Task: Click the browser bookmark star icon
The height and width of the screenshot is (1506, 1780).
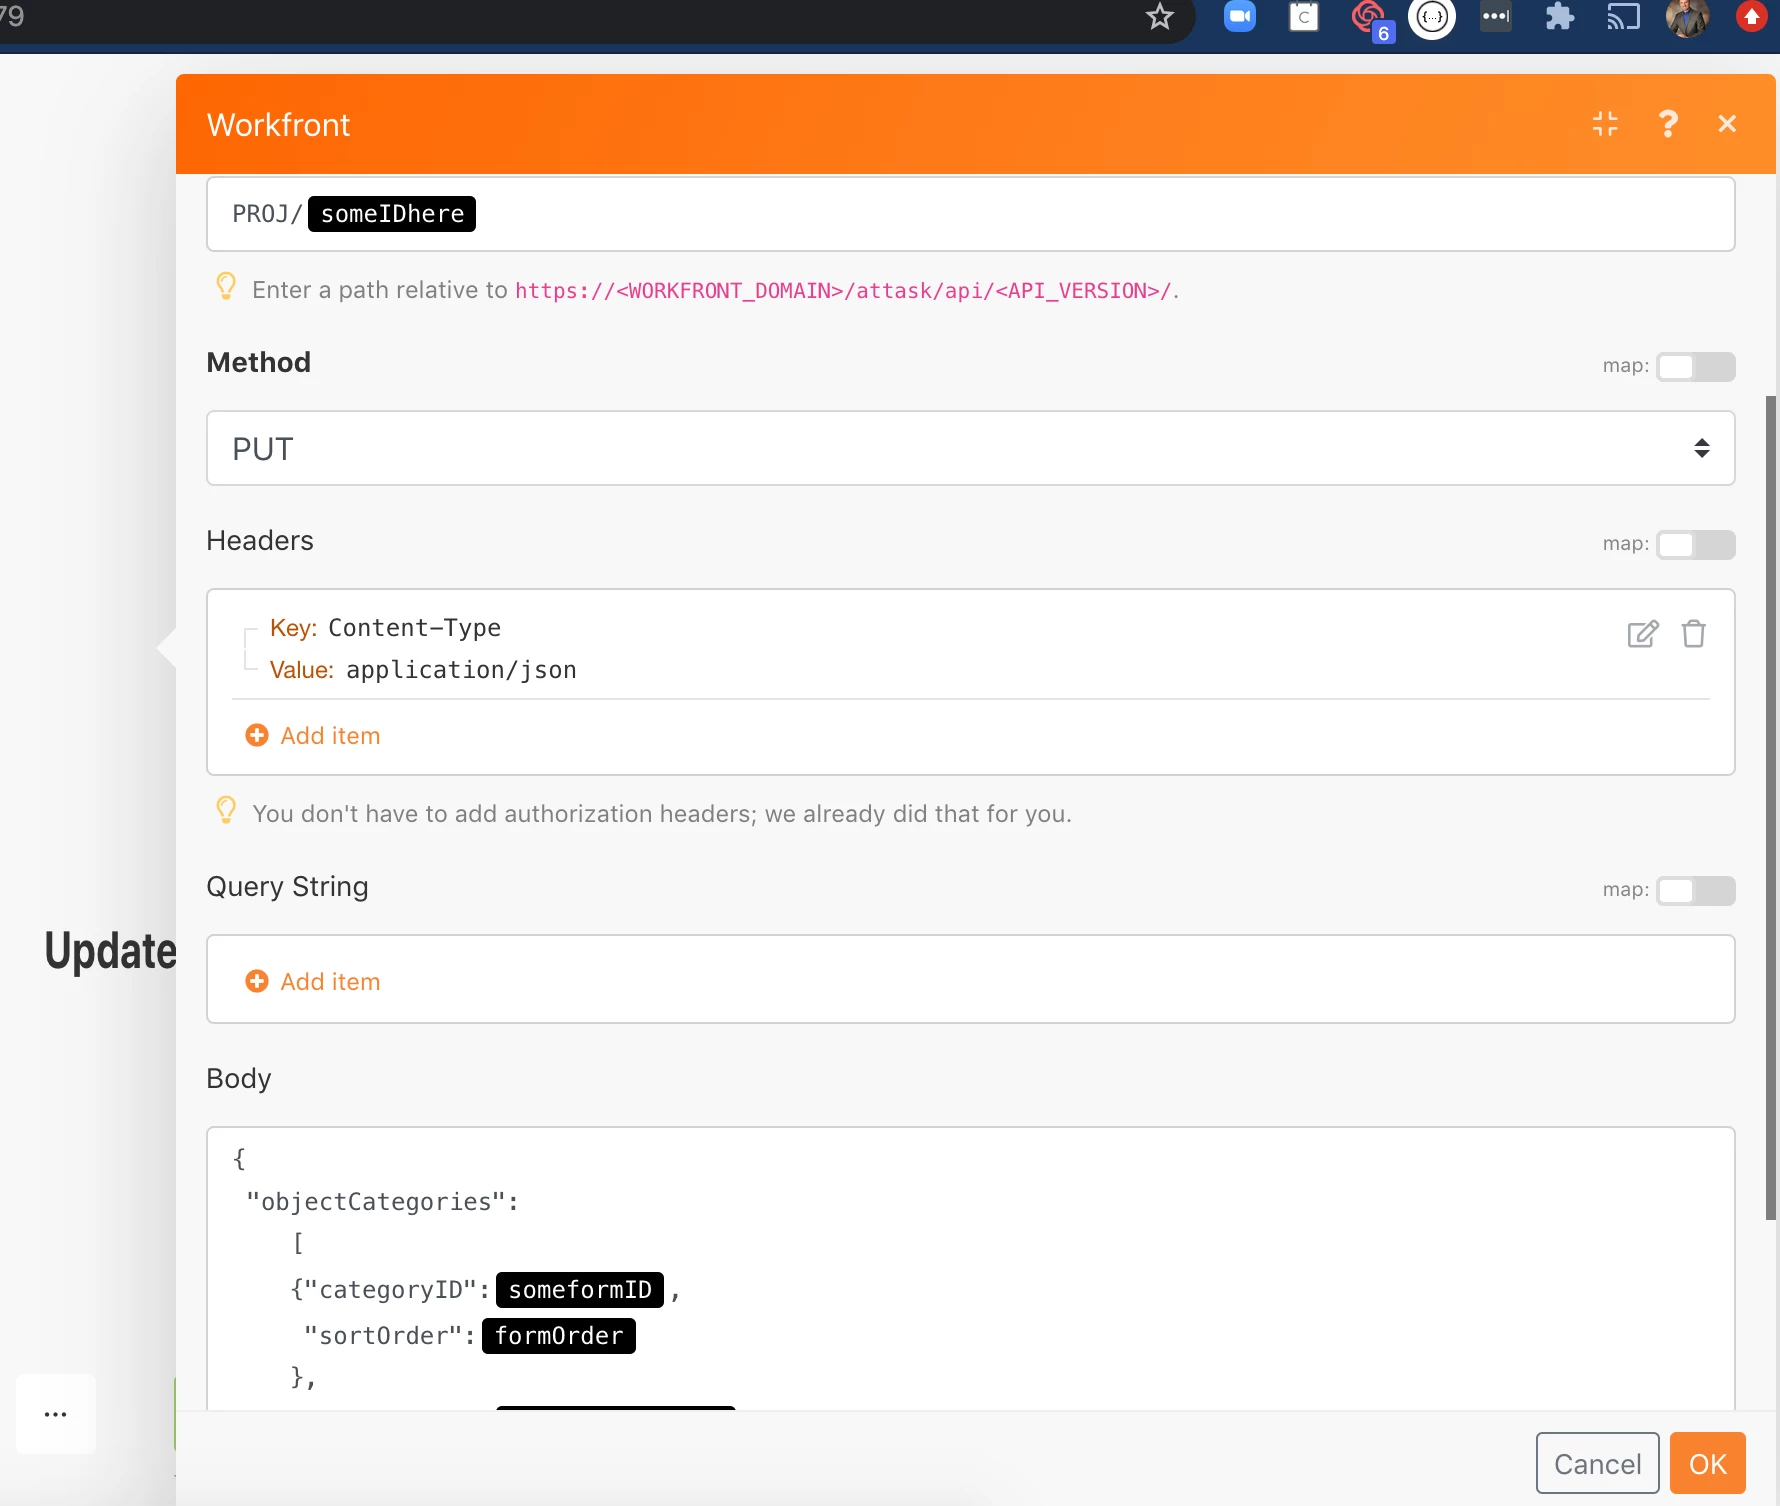Action: pyautogui.click(x=1160, y=16)
